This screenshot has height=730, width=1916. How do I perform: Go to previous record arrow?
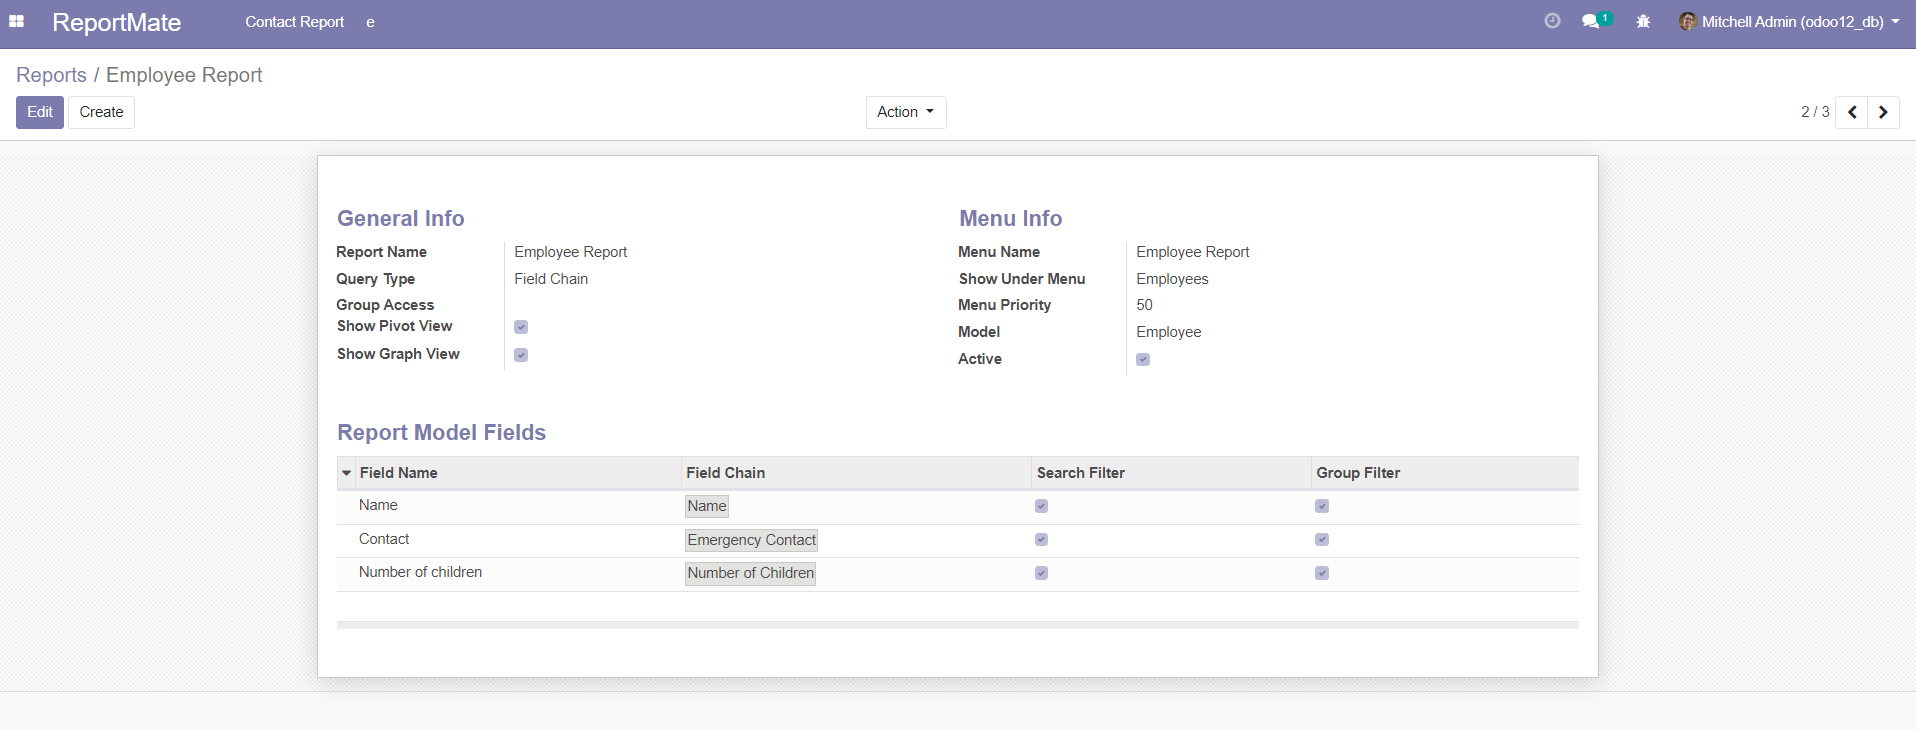(x=1852, y=112)
